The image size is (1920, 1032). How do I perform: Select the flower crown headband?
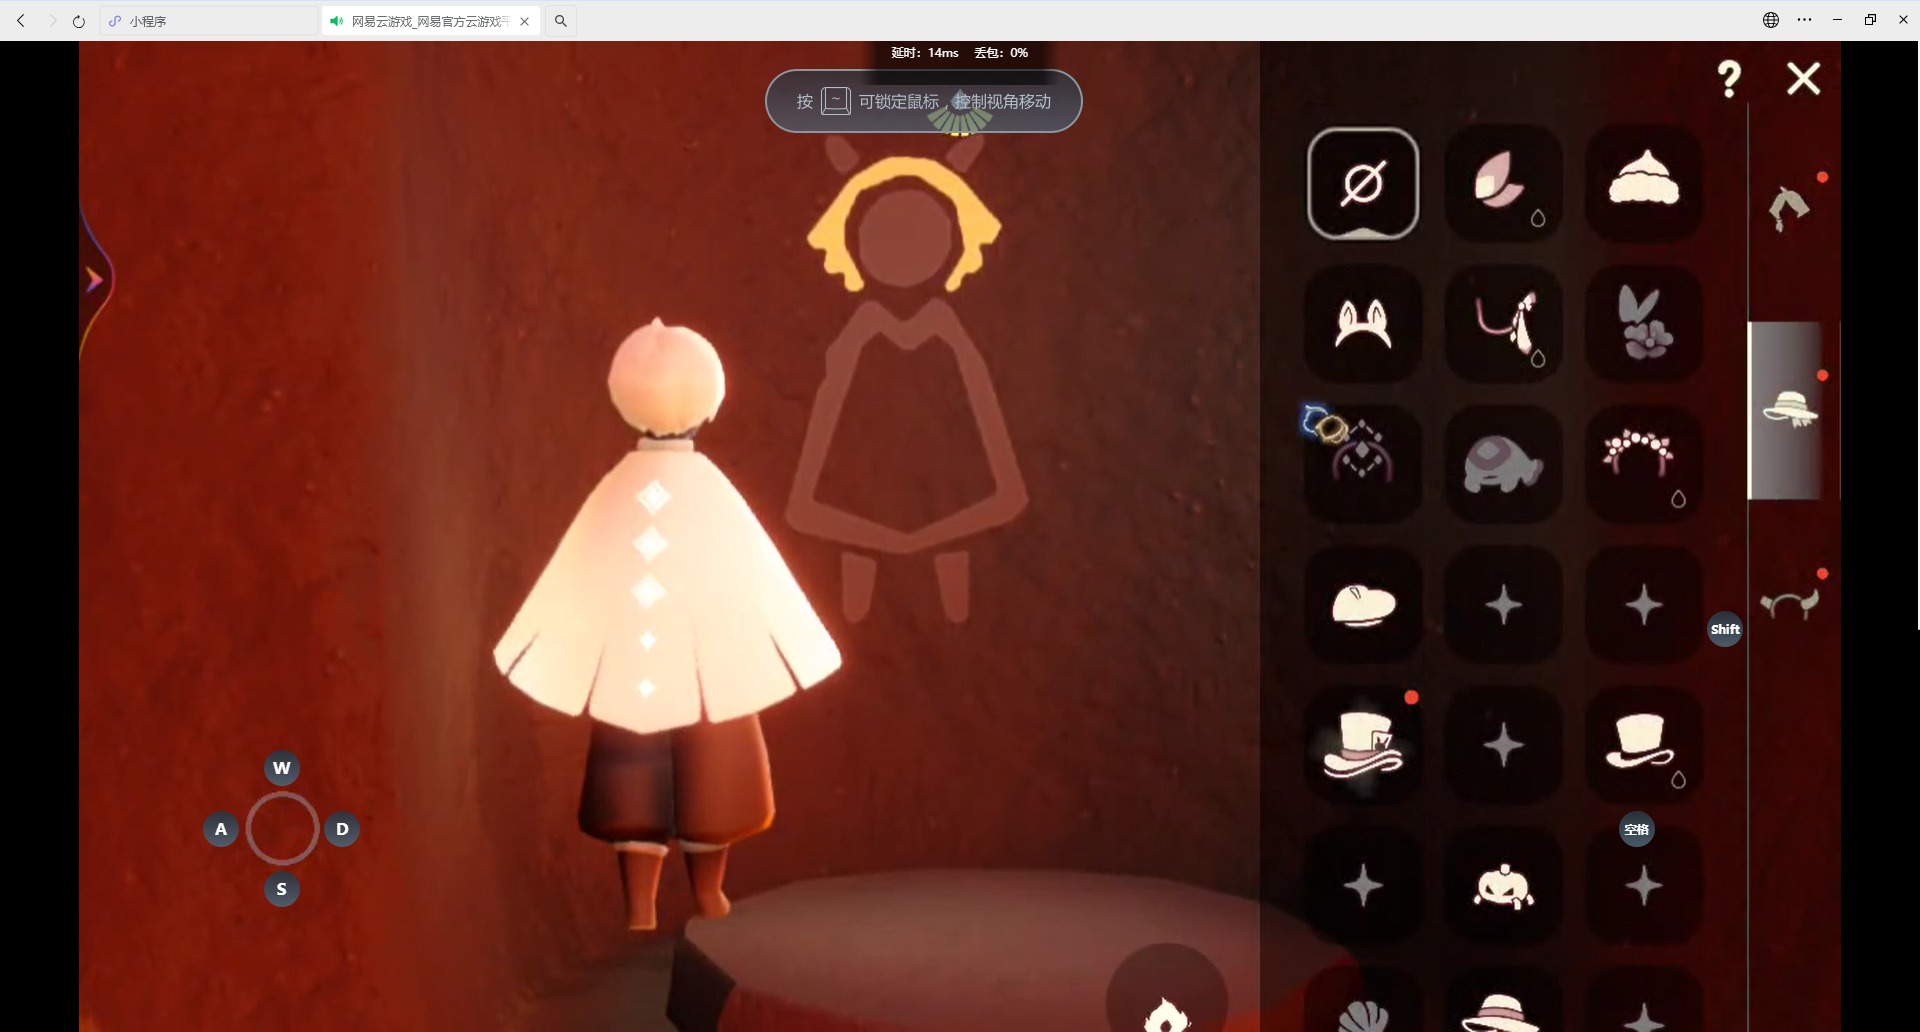coord(1643,464)
